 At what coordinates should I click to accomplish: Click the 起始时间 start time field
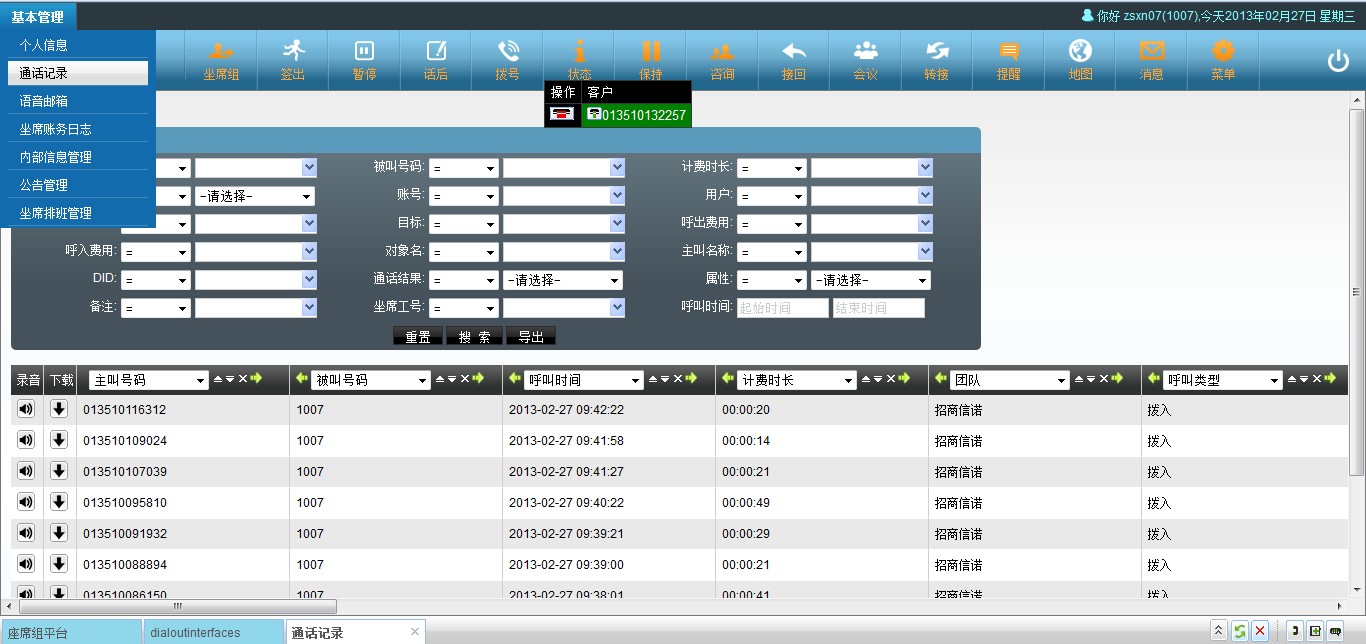(782, 308)
